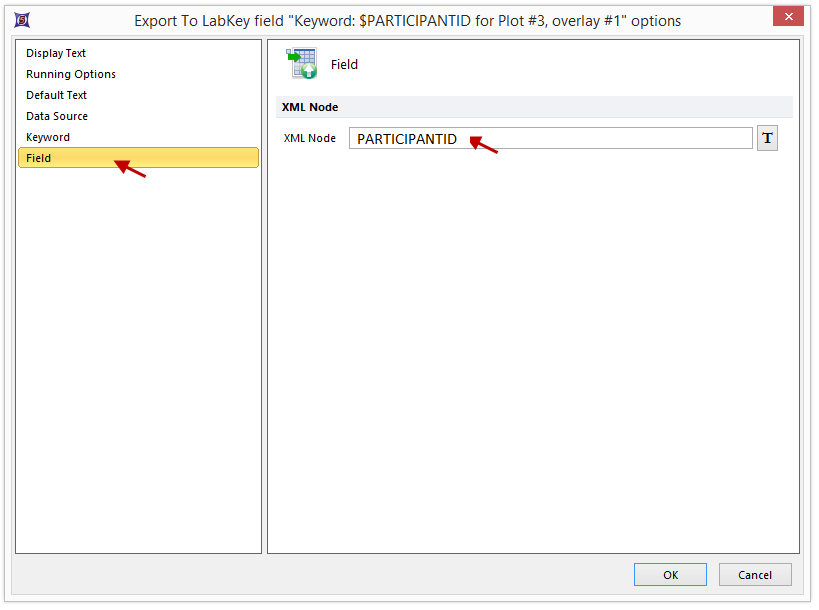Click the XML Node text field
The width and height of the screenshot is (819, 610).
551,138
